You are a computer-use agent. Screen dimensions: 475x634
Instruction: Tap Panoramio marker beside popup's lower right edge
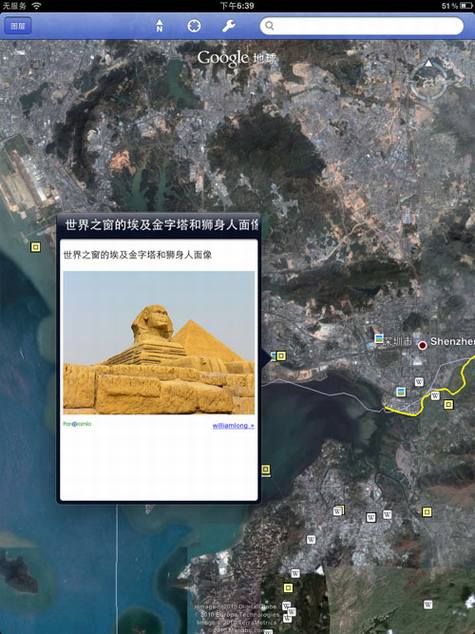coord(266,470)
